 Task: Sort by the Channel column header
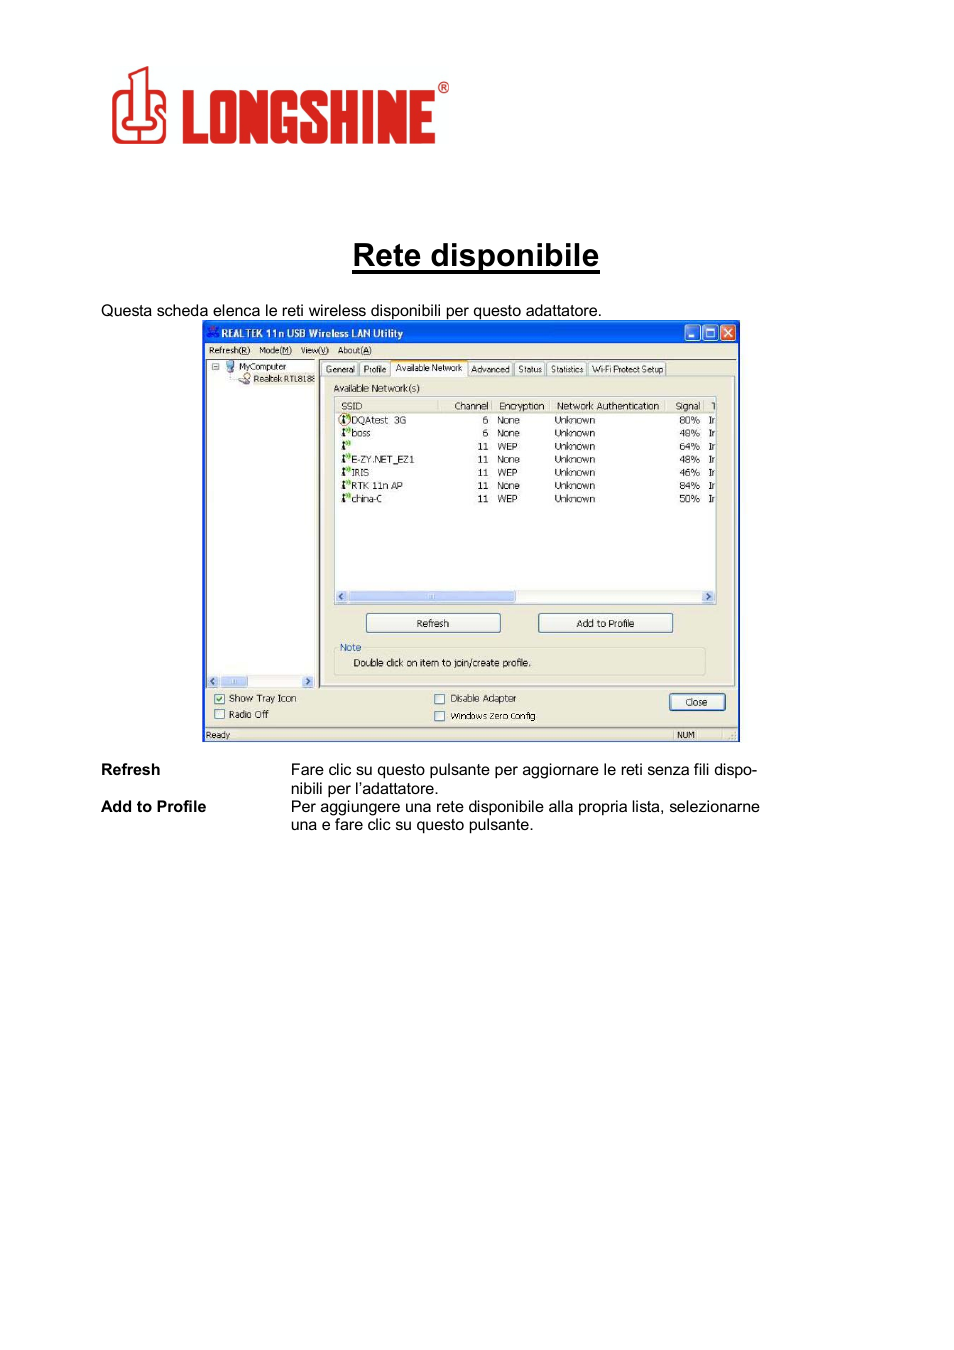point(466,406)
